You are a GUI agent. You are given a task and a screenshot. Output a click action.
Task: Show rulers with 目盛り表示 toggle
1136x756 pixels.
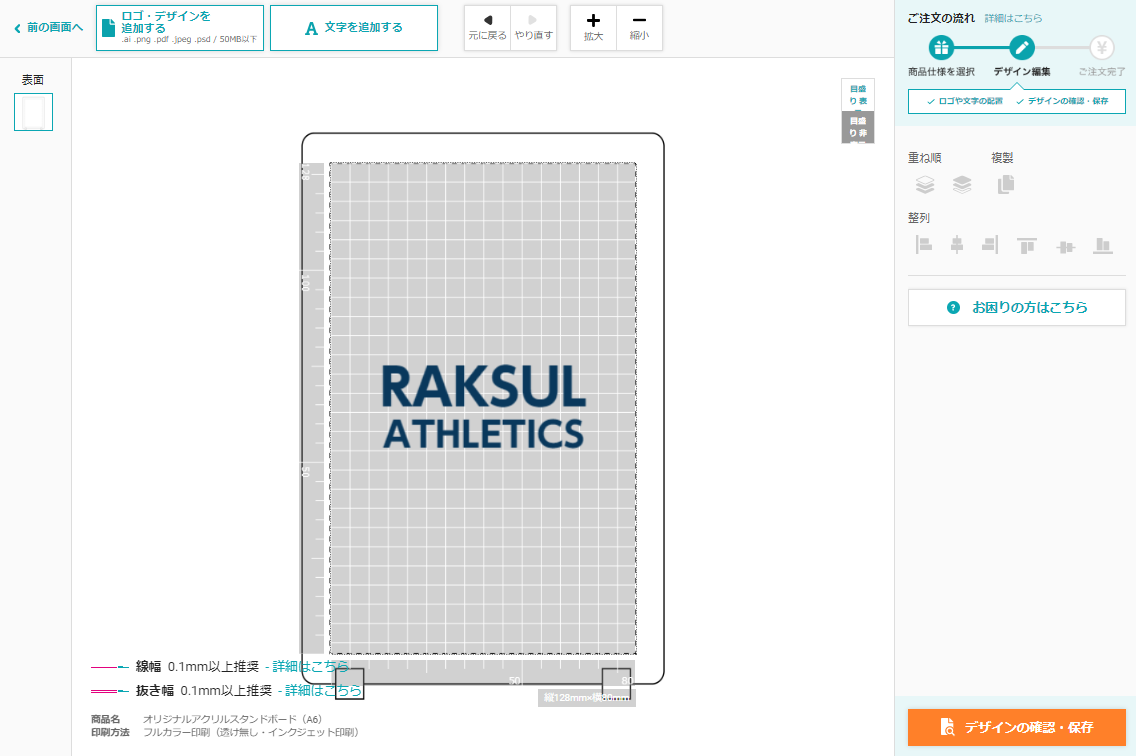coord(858,95)
